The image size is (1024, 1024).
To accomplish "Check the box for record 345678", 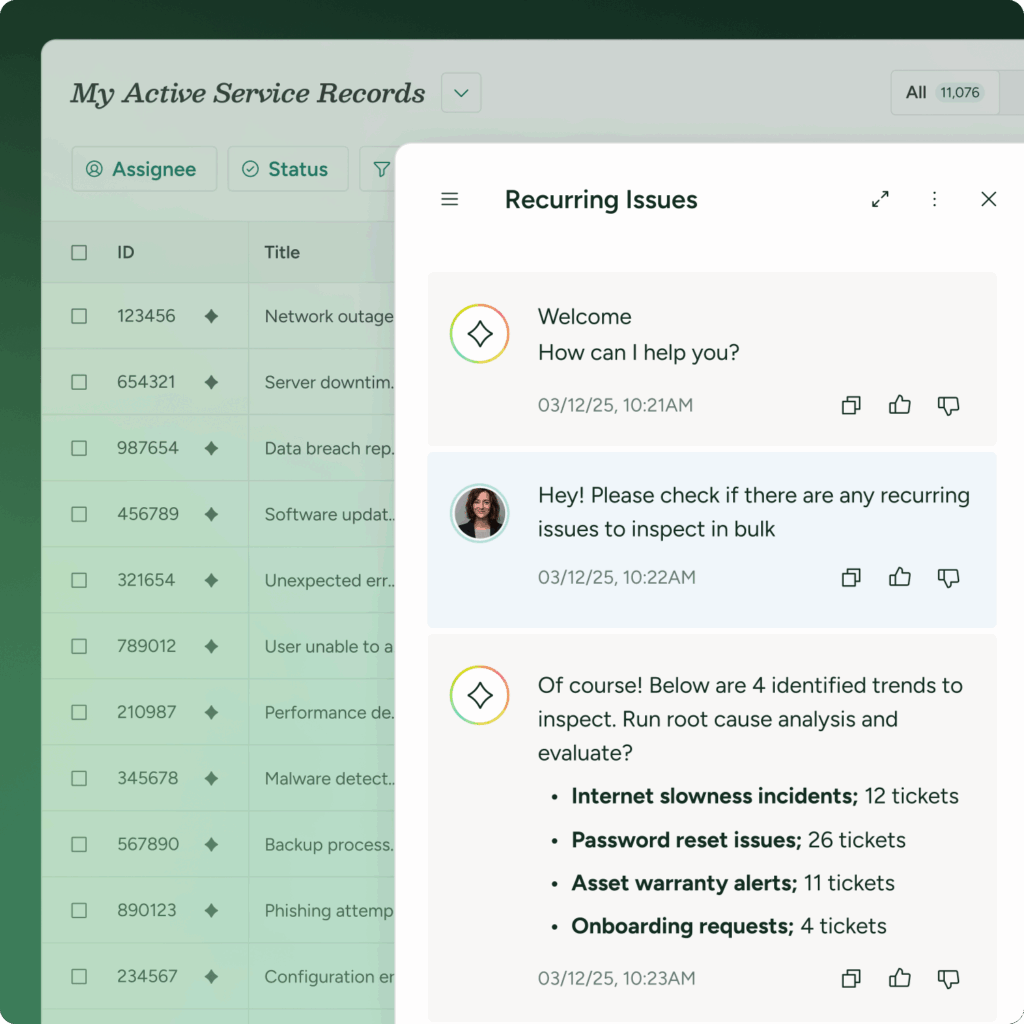I will point(79,778).
